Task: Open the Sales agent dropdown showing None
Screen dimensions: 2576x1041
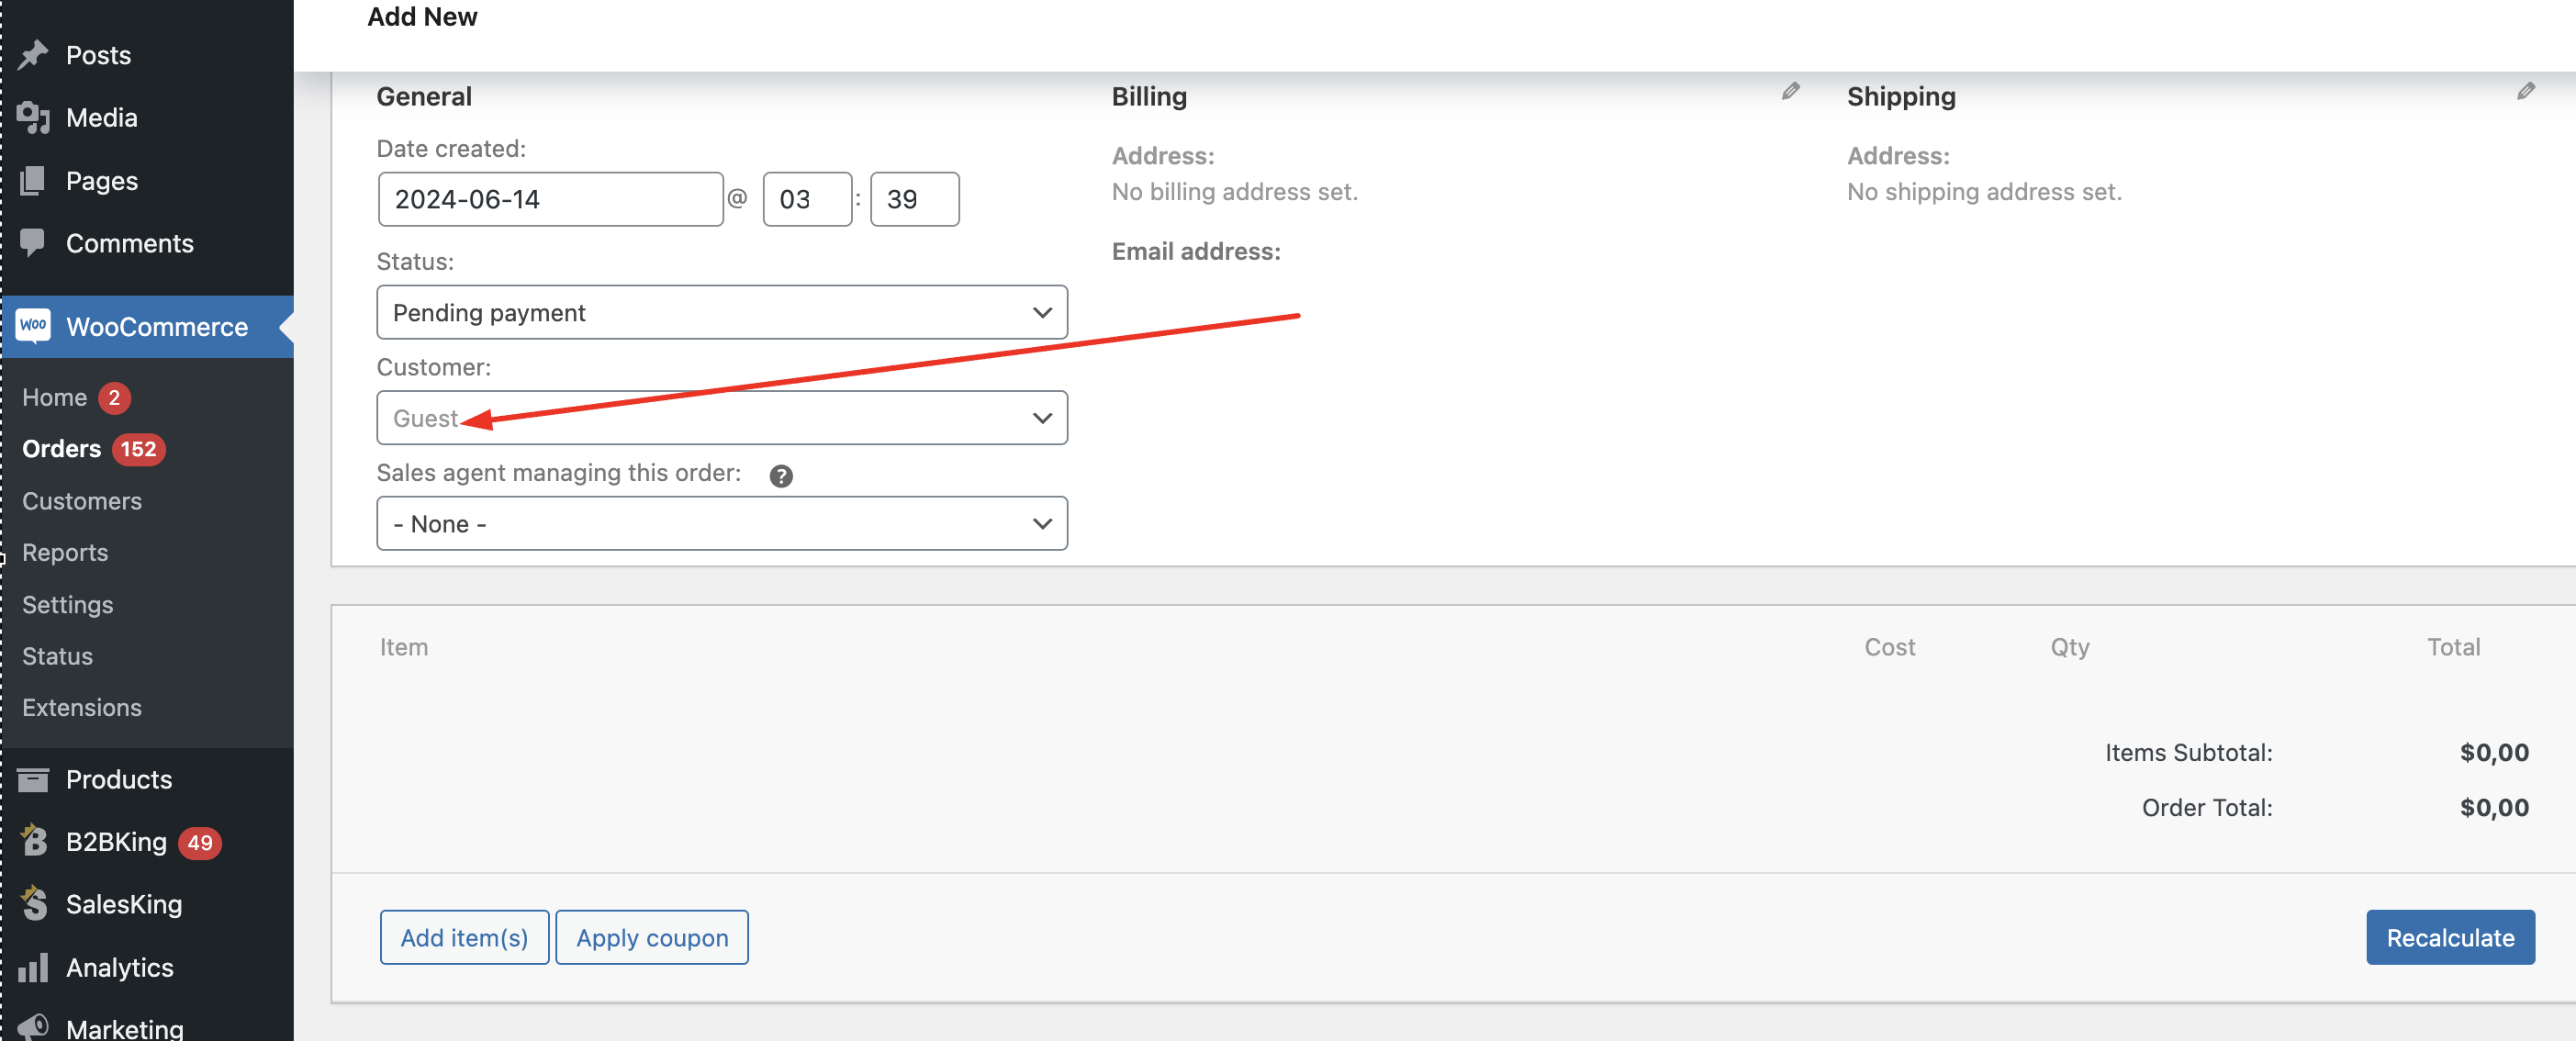Action: [722, 524]
